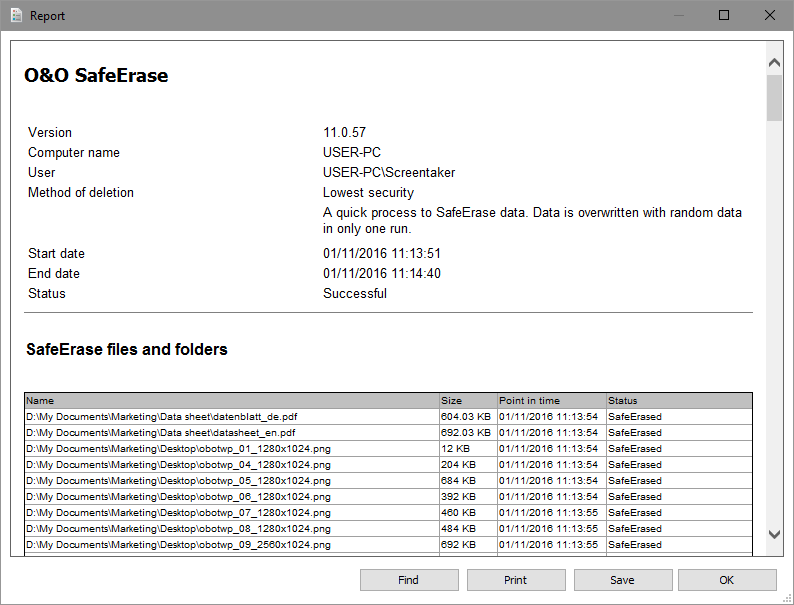Image resolution: width=794 pixels, height=605 pixels.
Task: Click the Name column header
Action: coord(232,400)
